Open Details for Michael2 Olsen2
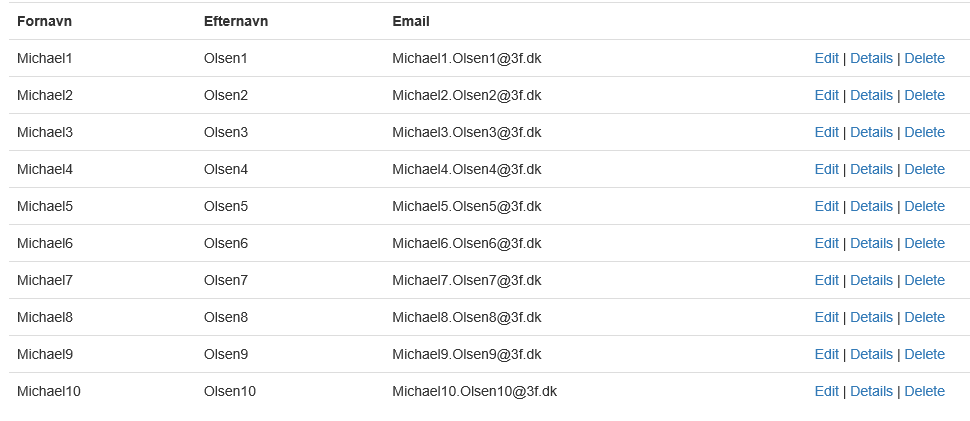The height and width of the screenshot is (421, 970). coord(871,95)
